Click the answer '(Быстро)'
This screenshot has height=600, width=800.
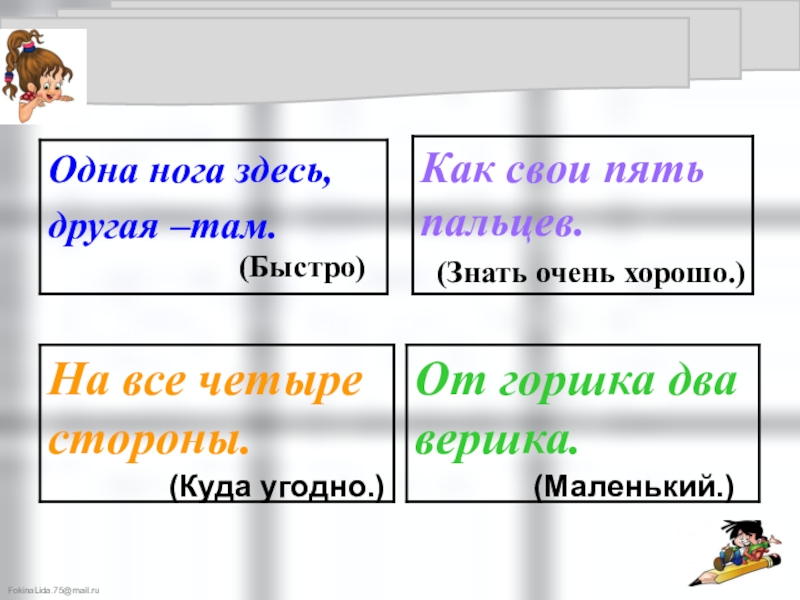pos(302,267)
